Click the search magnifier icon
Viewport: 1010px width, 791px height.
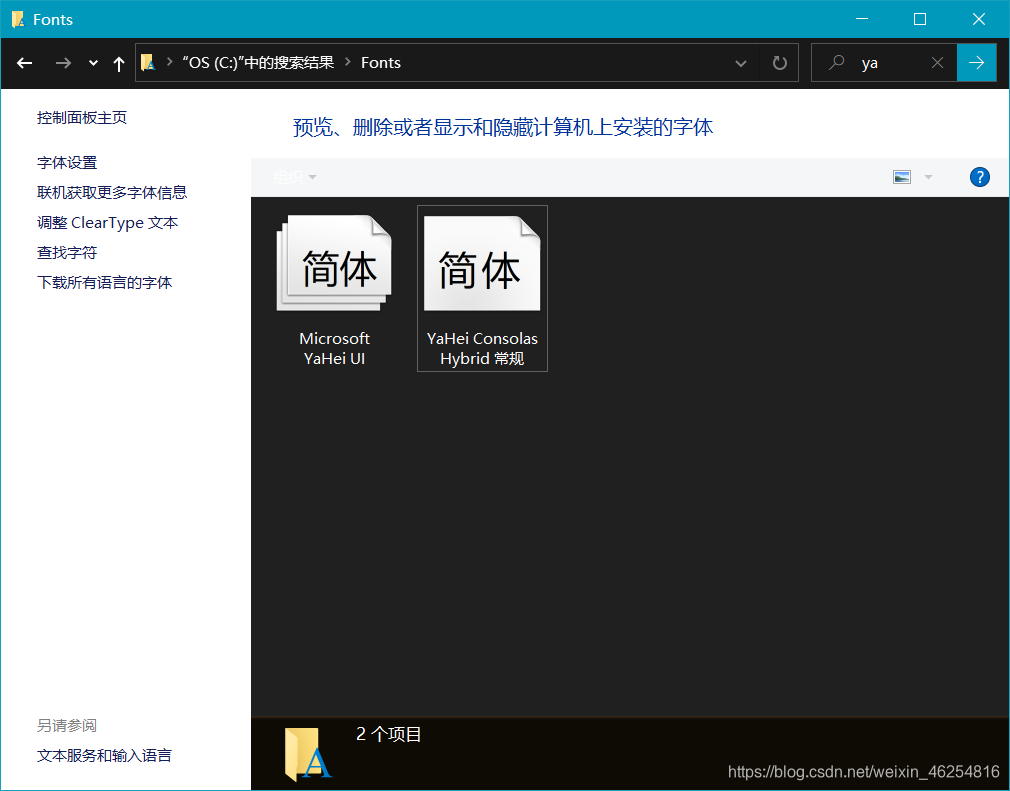tap(836, 62)
